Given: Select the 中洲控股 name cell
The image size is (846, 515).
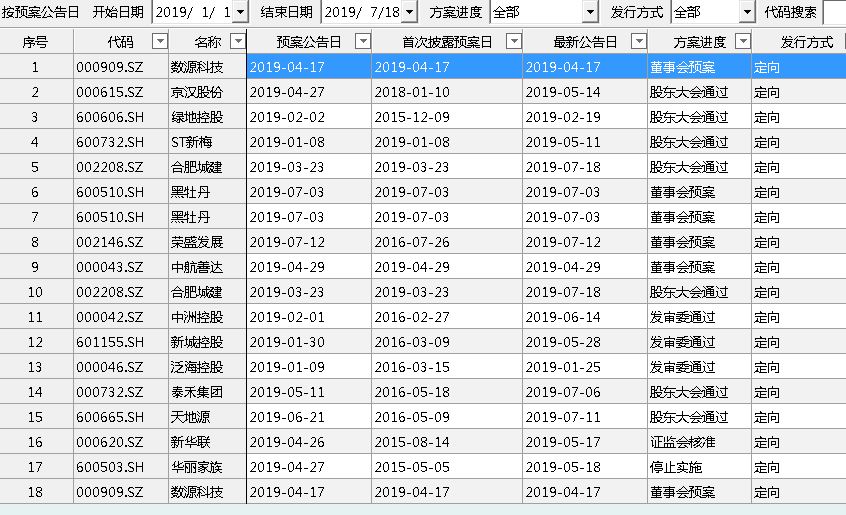Looking at the screenshot, I should pos(208,317).
